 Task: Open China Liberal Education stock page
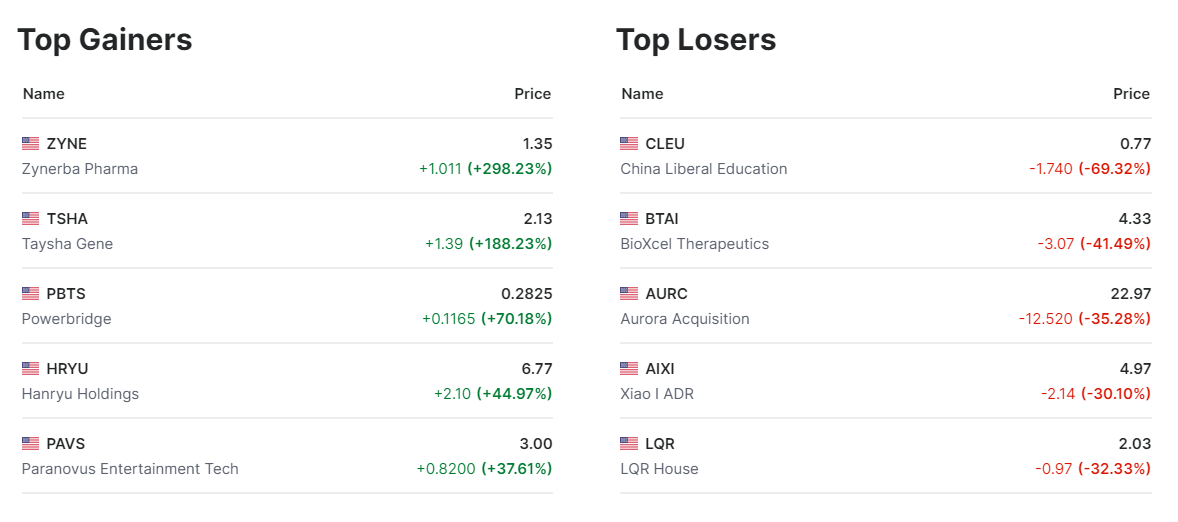(703, 169)
